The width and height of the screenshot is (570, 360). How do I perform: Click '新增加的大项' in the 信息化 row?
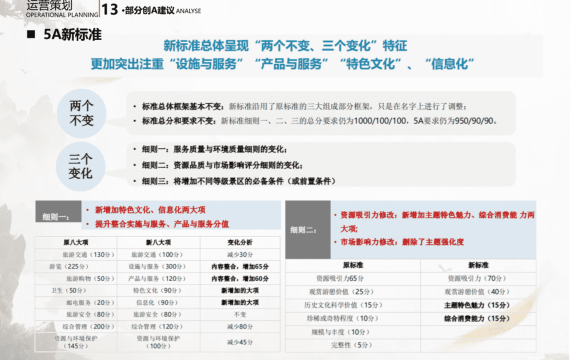click(240, 303)
